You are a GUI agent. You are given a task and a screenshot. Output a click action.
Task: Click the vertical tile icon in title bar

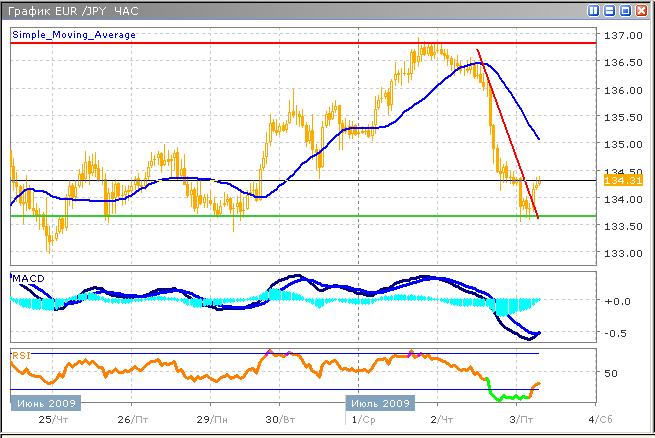point(595,10)
